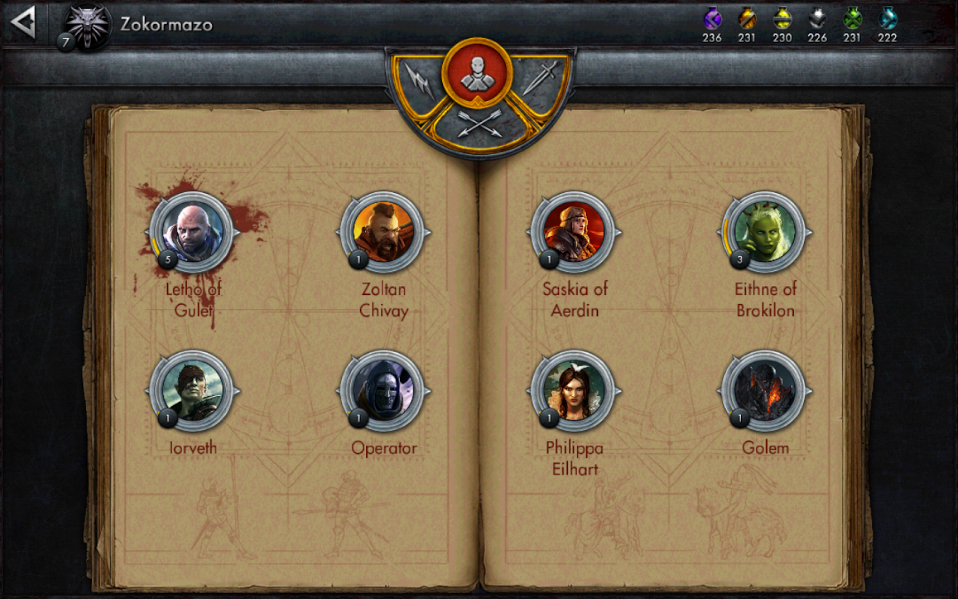Choose Saskia of Aerdin portrait

(x=574, y=232)
